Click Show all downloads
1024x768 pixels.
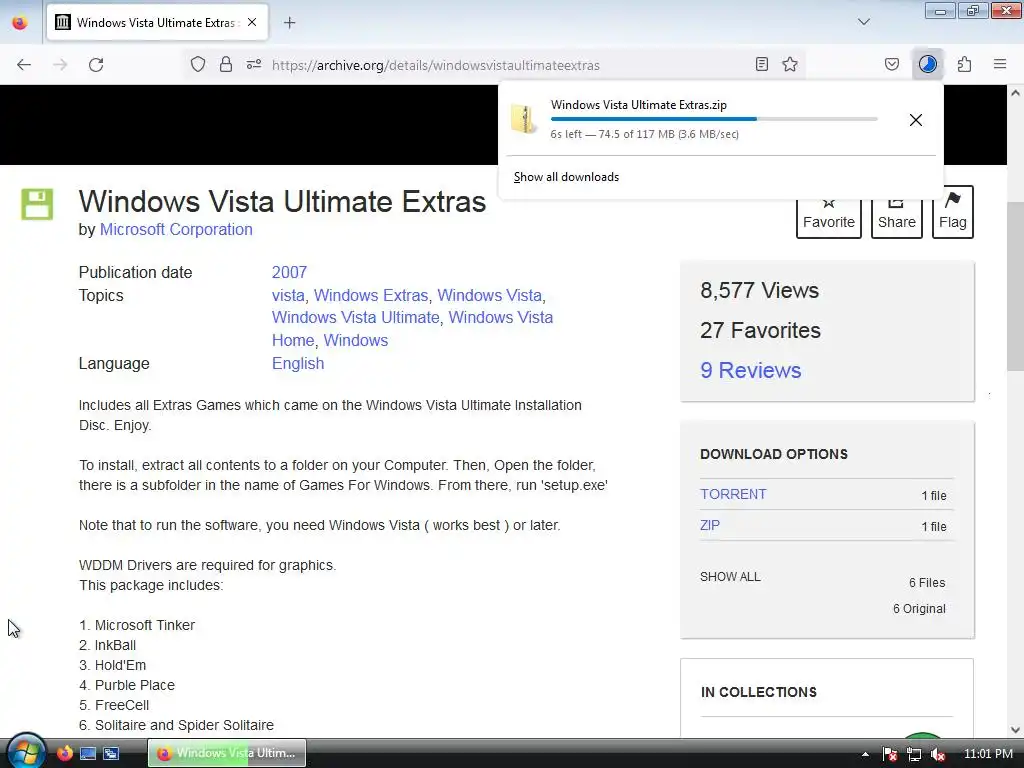[x=566, y=177]
